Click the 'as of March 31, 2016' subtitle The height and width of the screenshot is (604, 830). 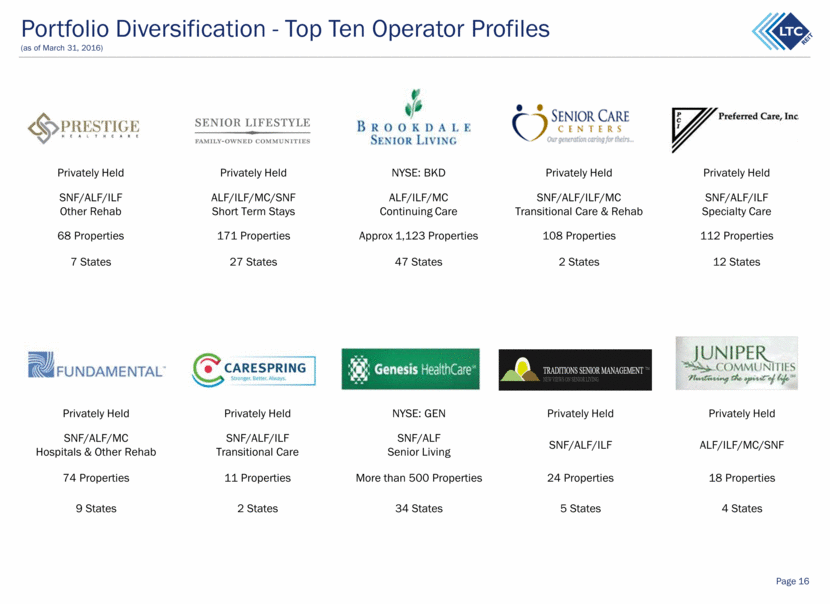coord(62,48)
